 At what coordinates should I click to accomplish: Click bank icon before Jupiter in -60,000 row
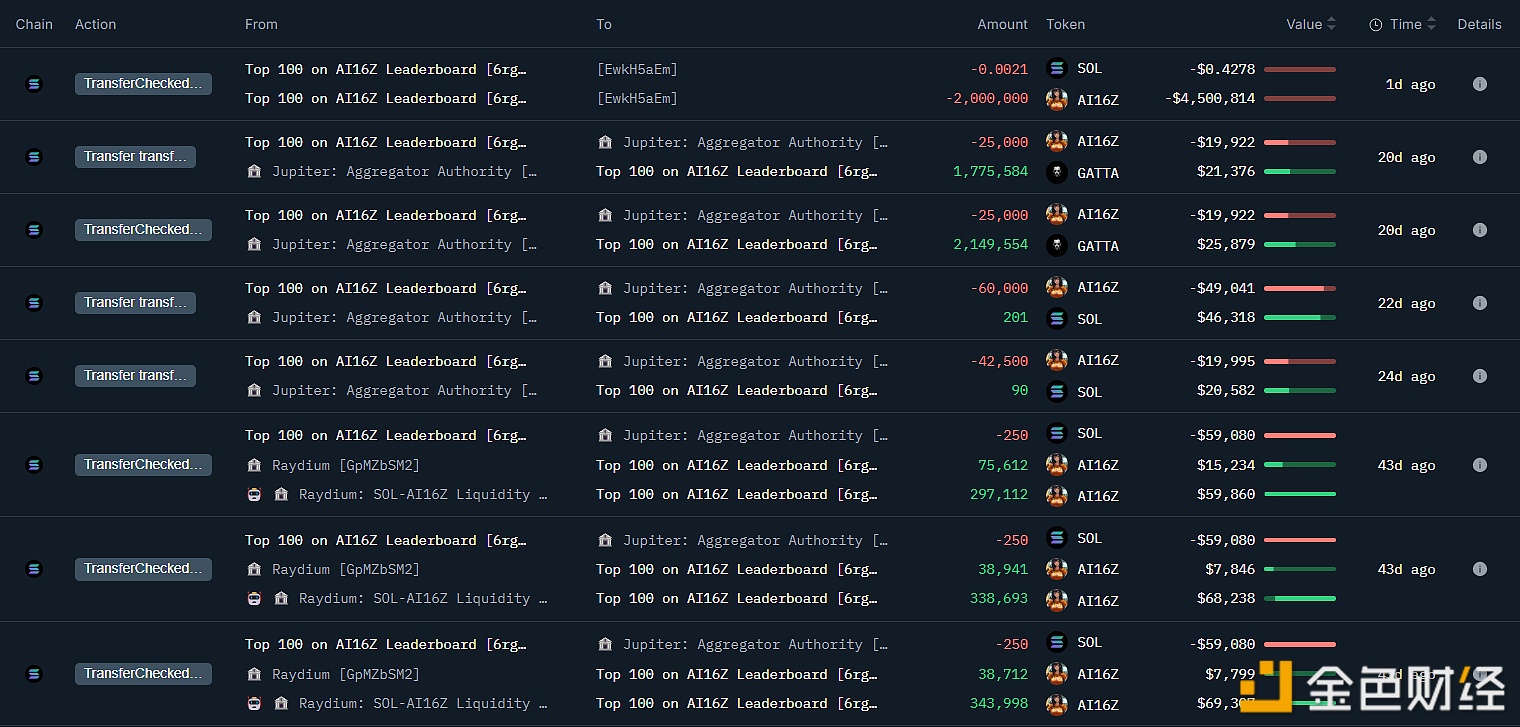pyautogui.click(x=605, y=288)
